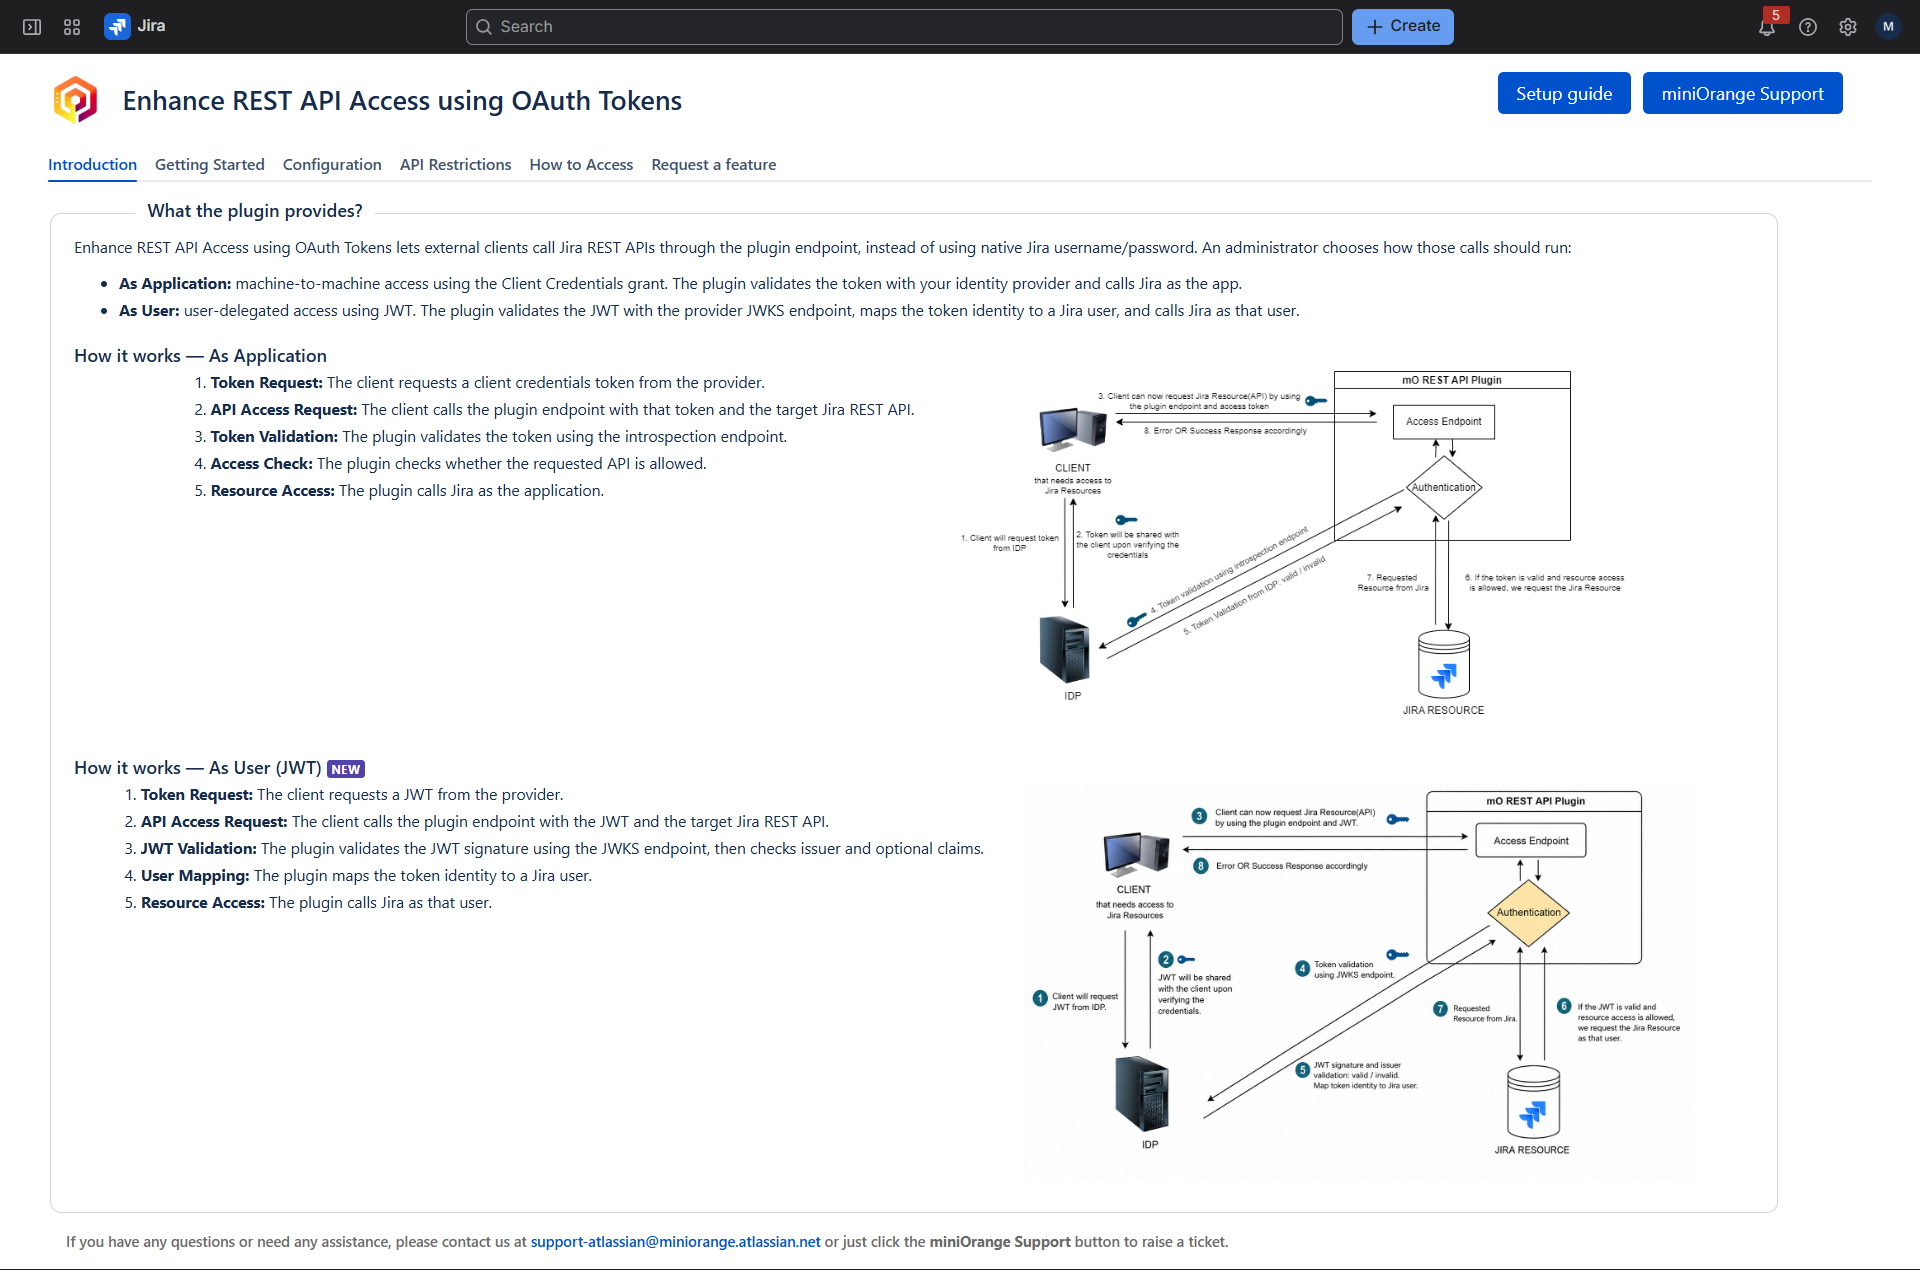The image size is (1920, 1270).
Task: Click 'The plugin calls Jira as that user' step
Action: pos(380,903)
